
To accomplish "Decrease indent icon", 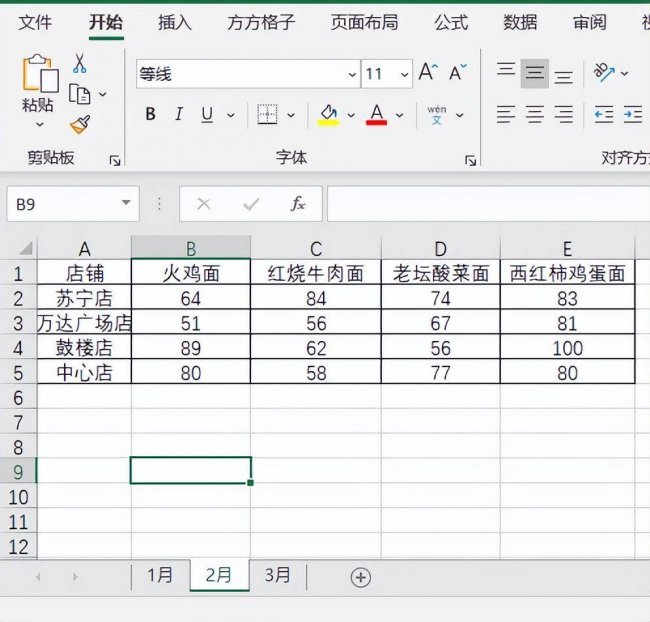I will point(604,114).
